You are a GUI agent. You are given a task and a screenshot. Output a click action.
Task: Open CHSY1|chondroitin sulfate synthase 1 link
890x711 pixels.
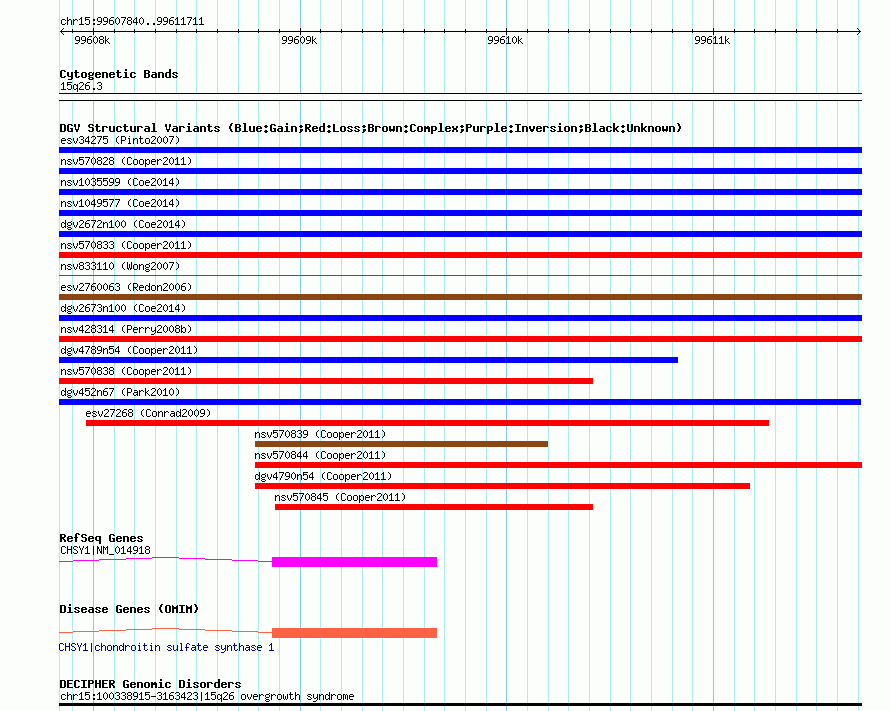[x=166, y=647]
